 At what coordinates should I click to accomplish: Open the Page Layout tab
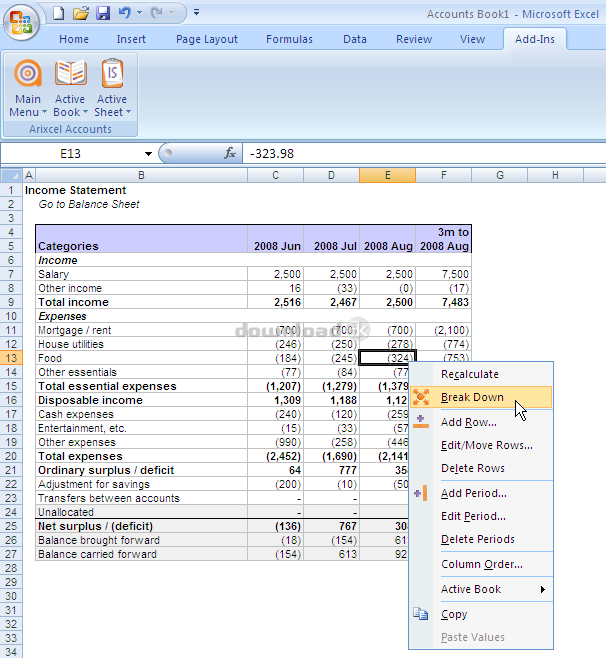[206, 39]
